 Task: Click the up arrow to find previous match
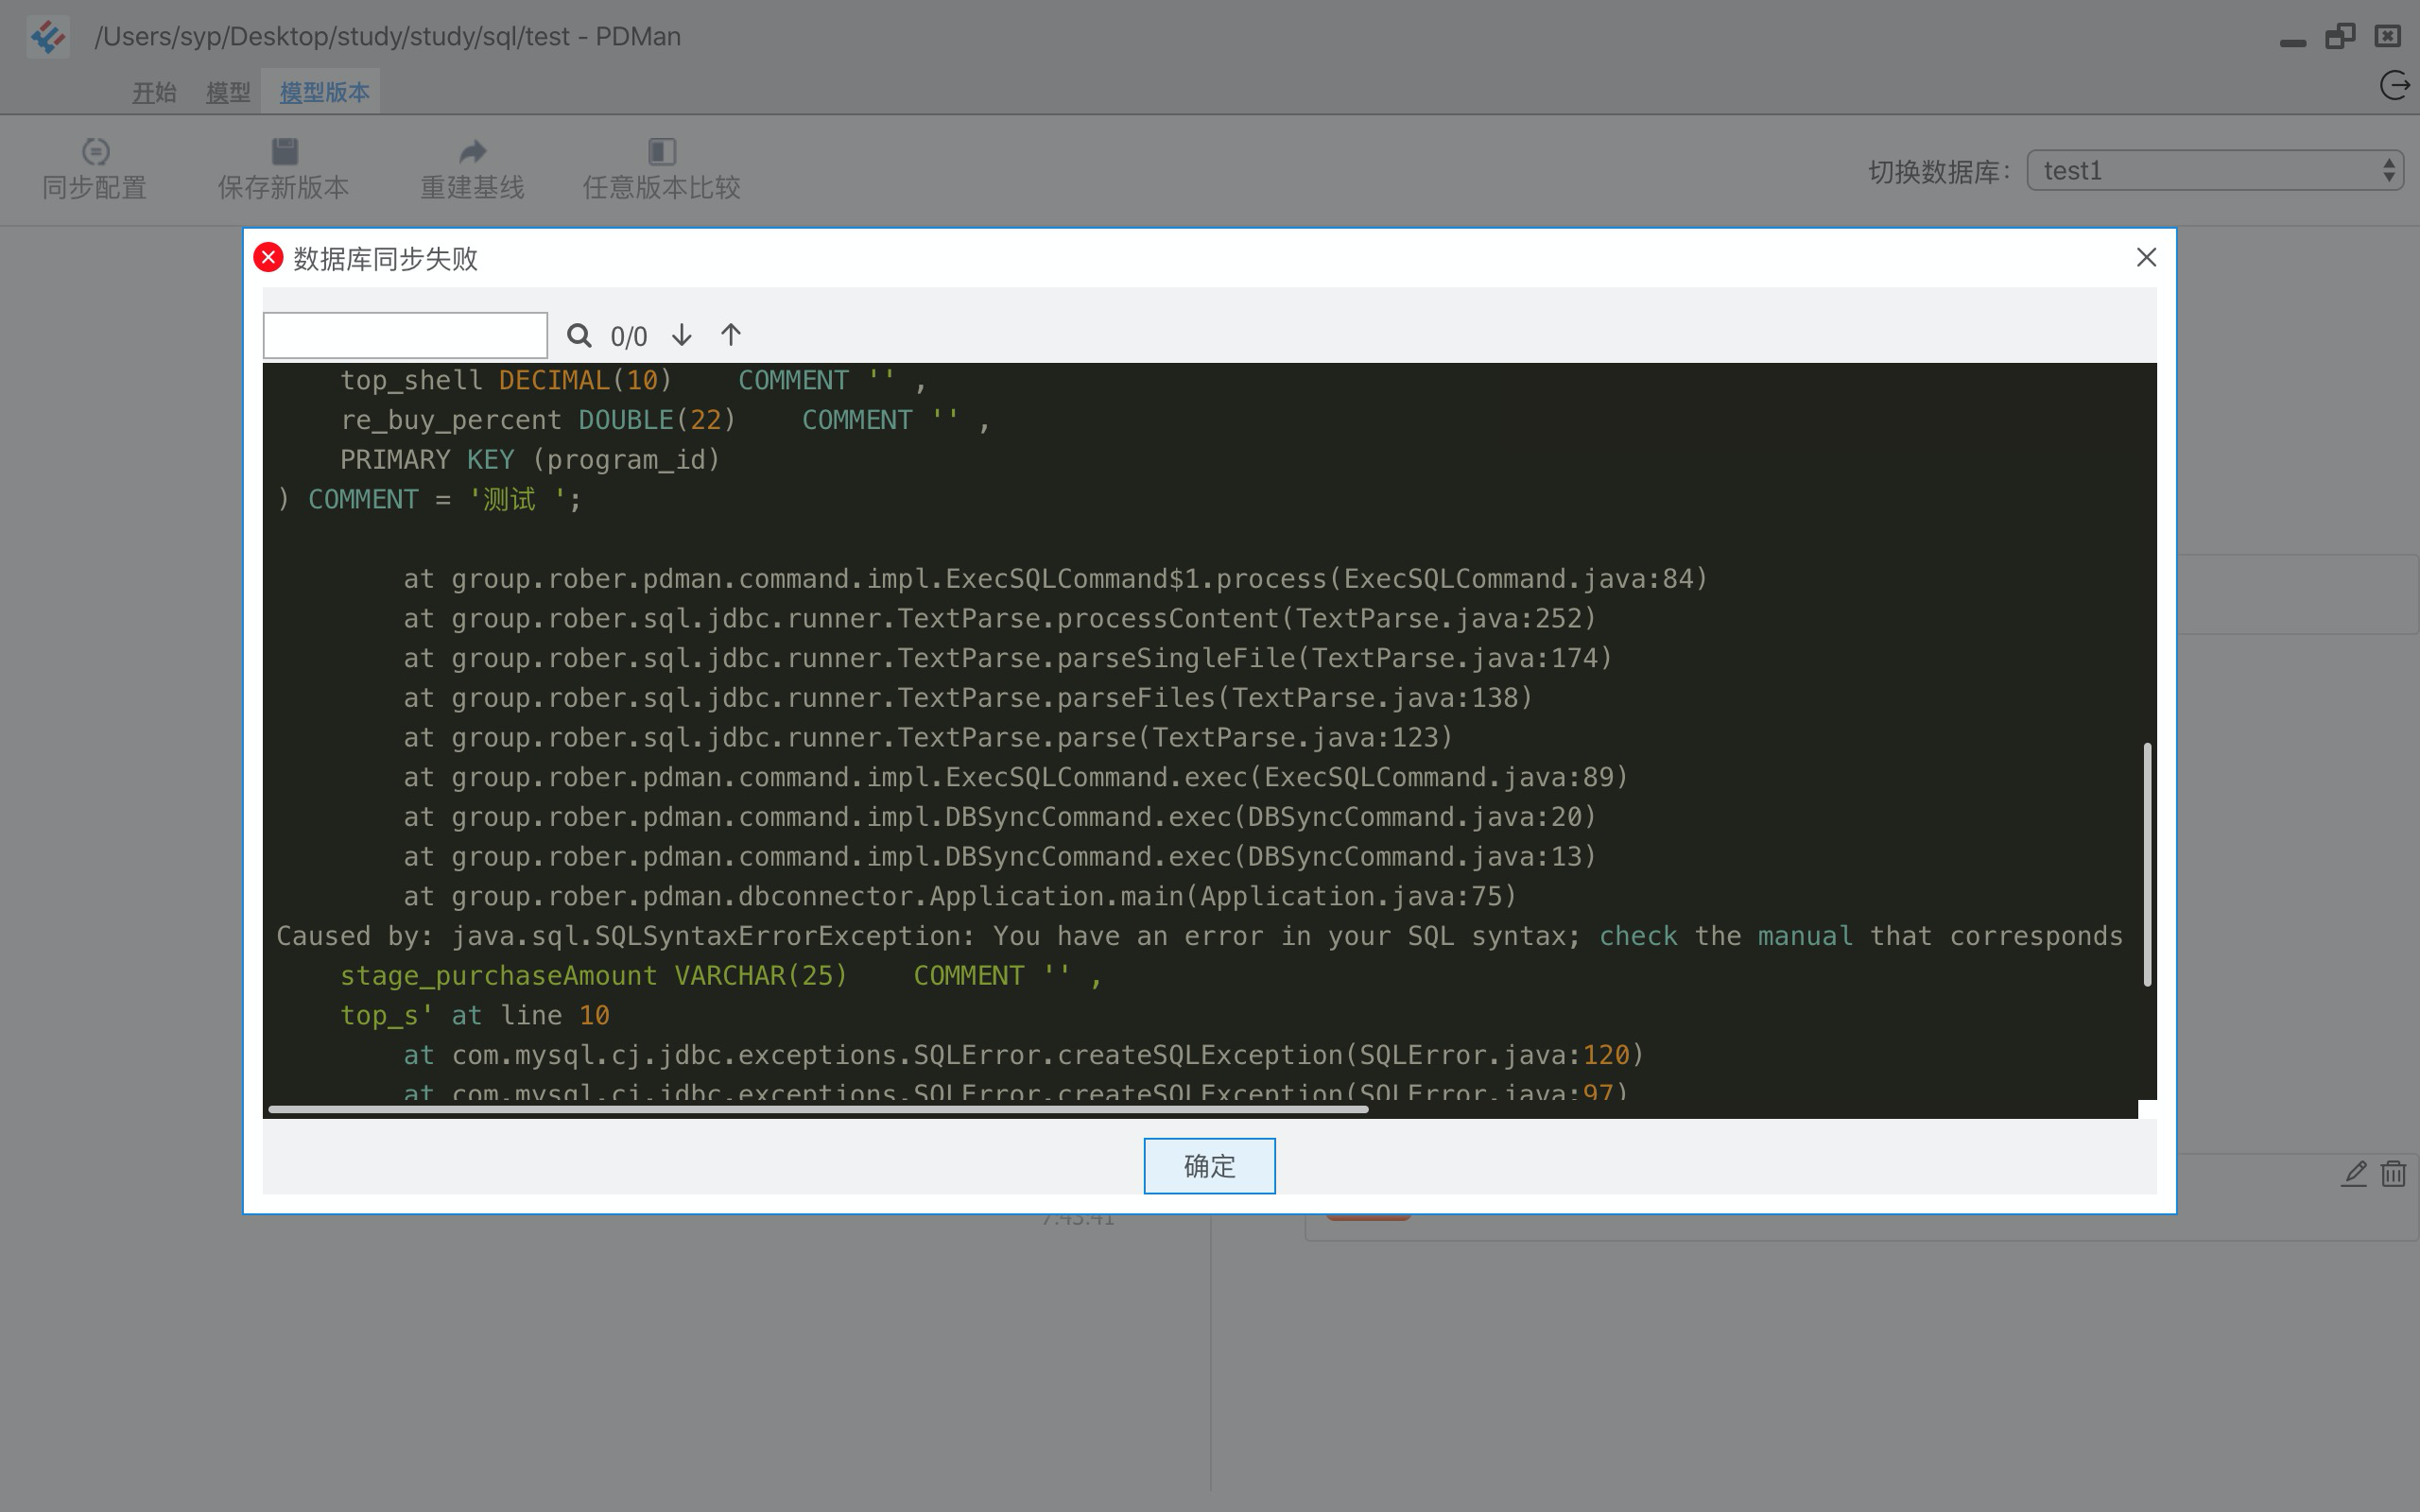730,335
